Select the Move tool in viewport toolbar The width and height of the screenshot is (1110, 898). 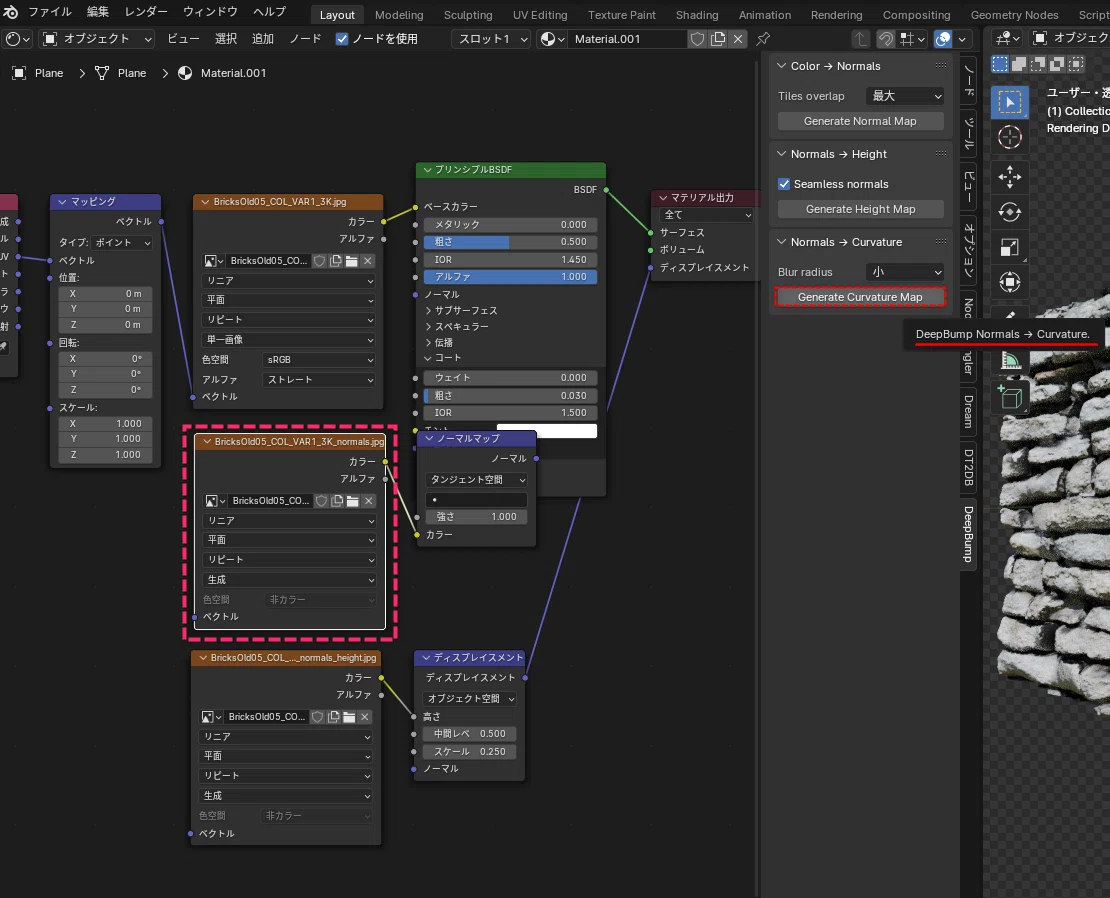(x=1009, y=176)
